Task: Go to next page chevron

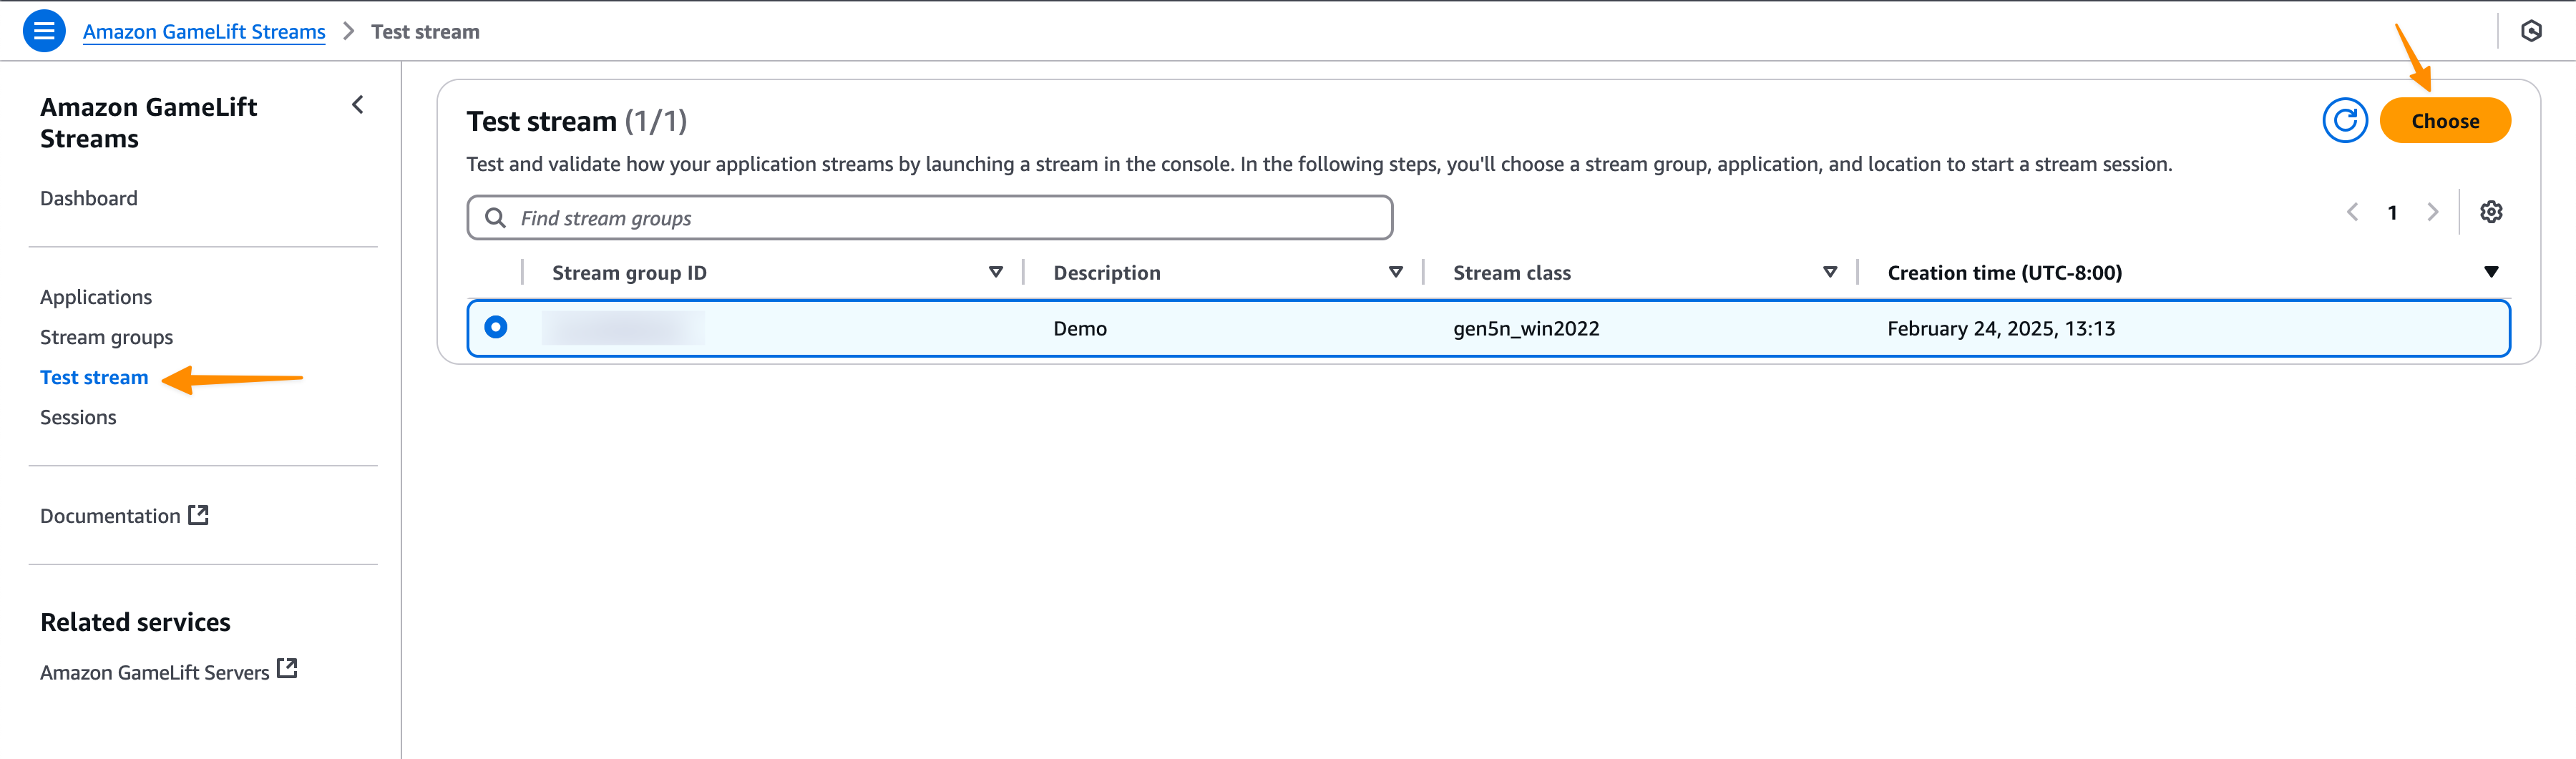Action: 2433,212
